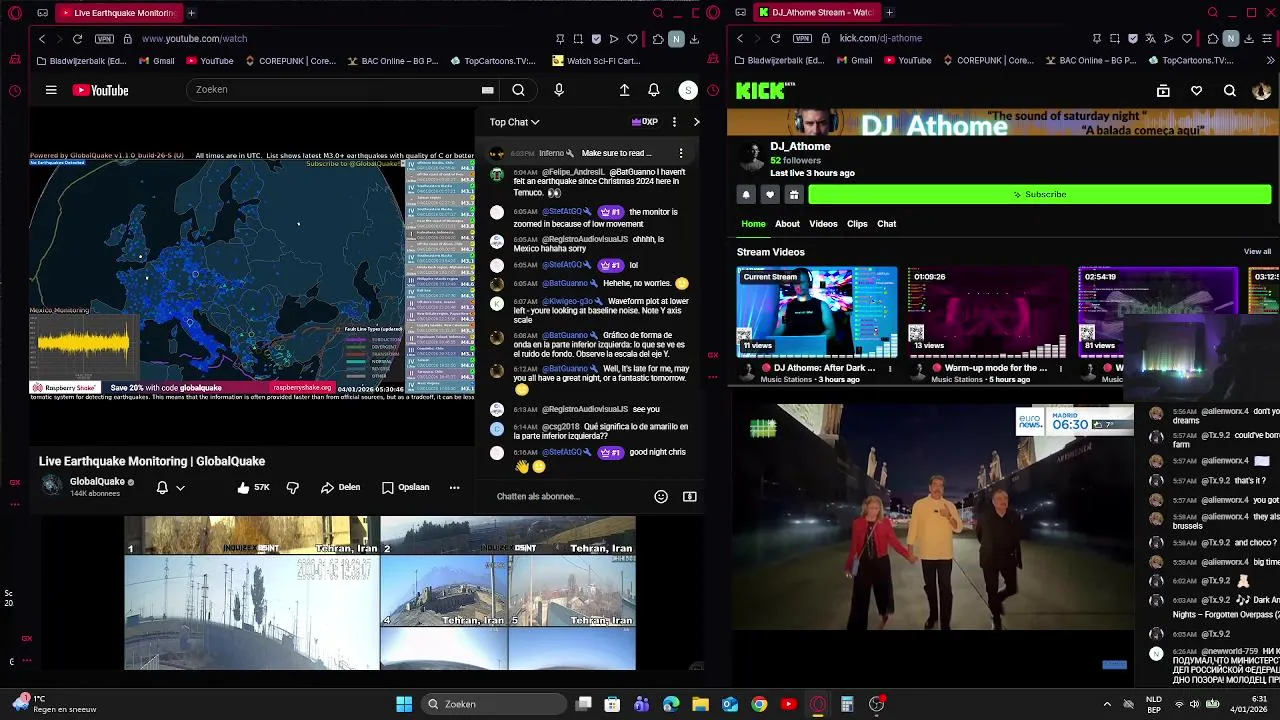Open downloads icon in YouTube window toolbar
1280x720 pixels.
click(x=694, y=38)
